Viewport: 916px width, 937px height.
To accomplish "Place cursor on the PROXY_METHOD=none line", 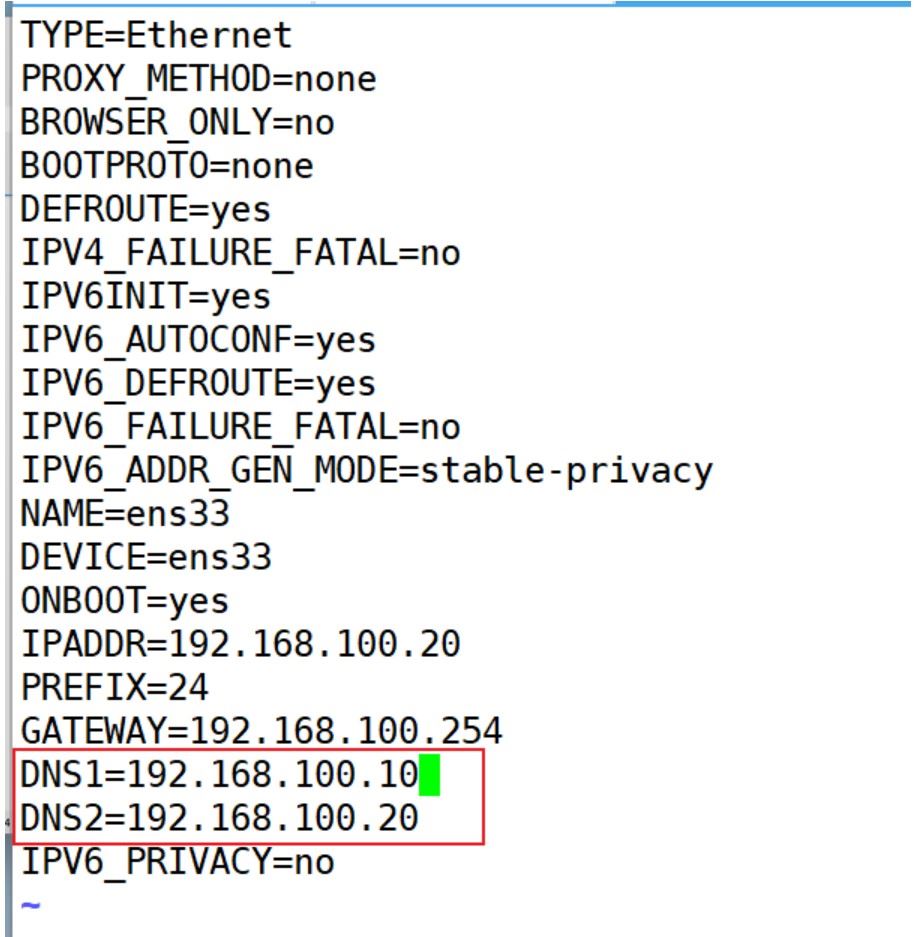I will coord(198,79).
